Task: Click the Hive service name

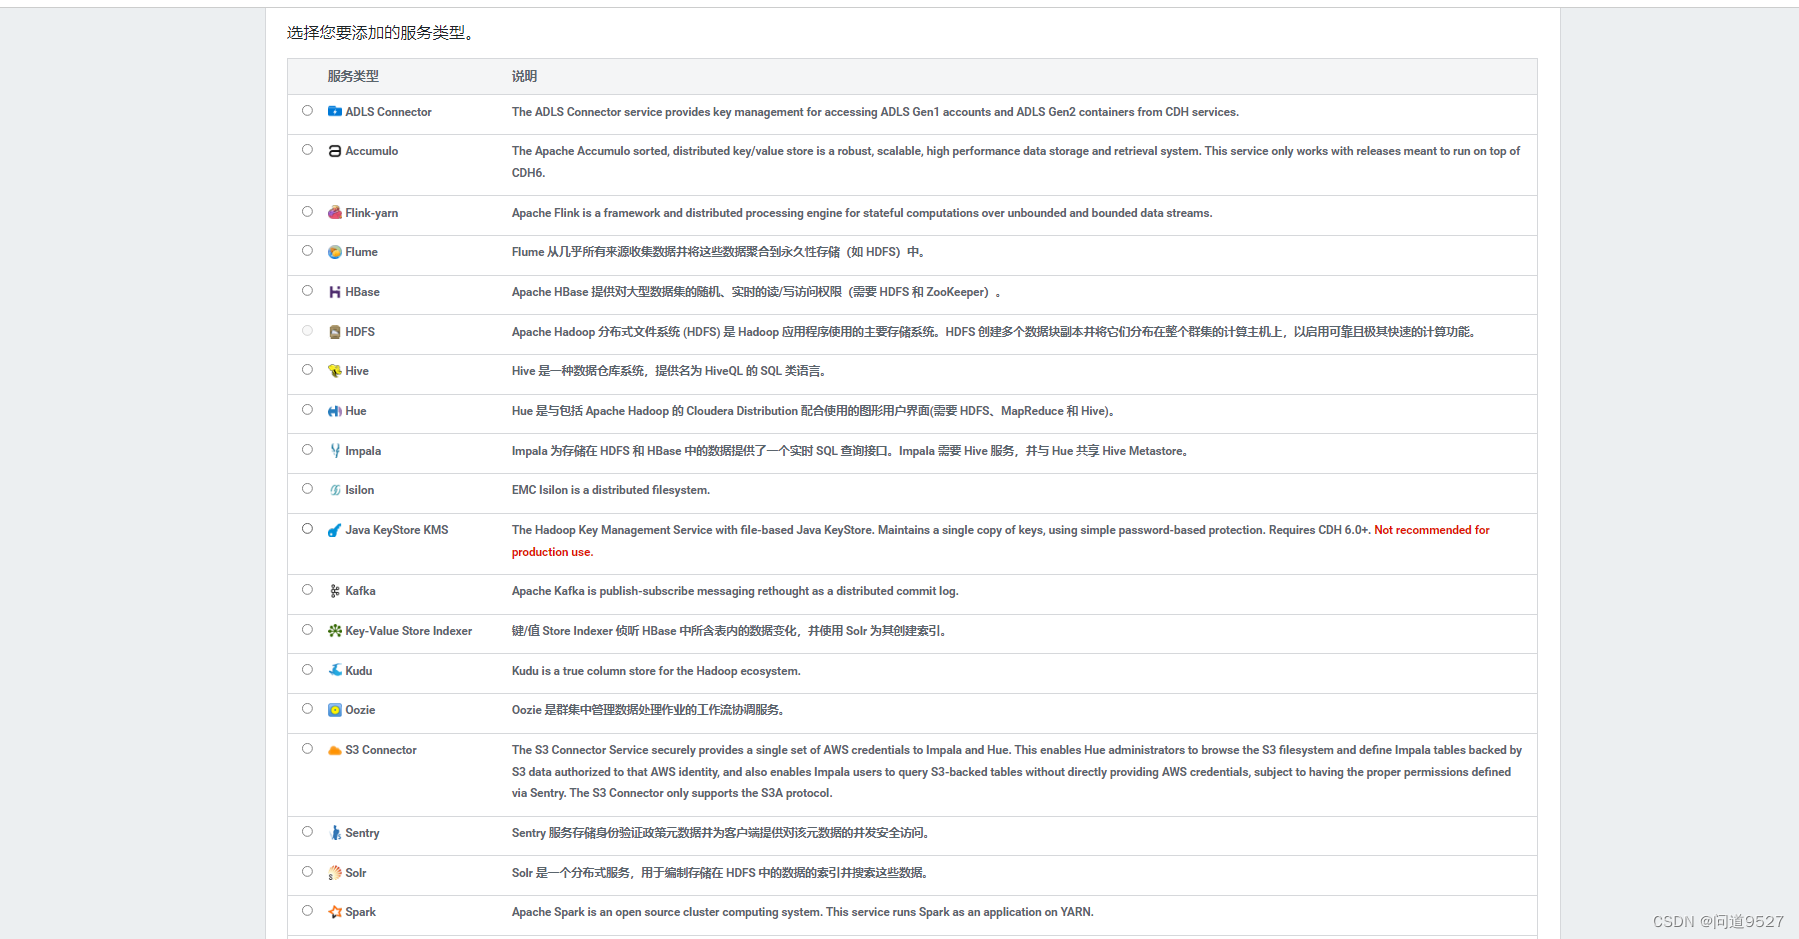Action: pos(357,371)
